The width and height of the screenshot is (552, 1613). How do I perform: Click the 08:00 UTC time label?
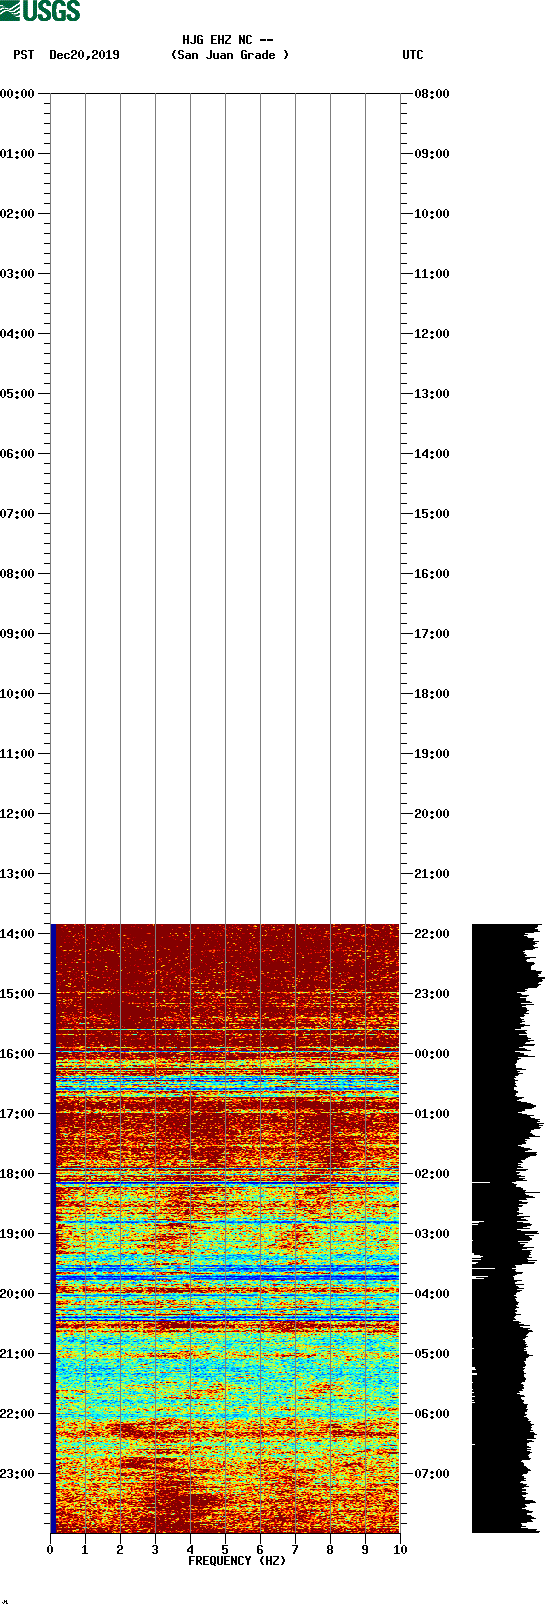[432, 94]
